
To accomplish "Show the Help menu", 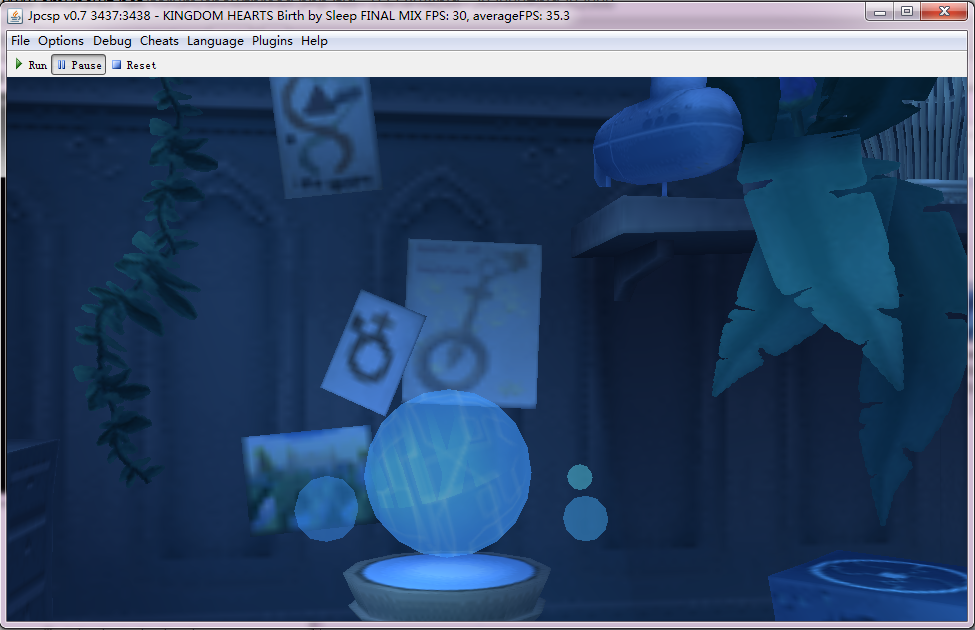I will coord(314,41).
